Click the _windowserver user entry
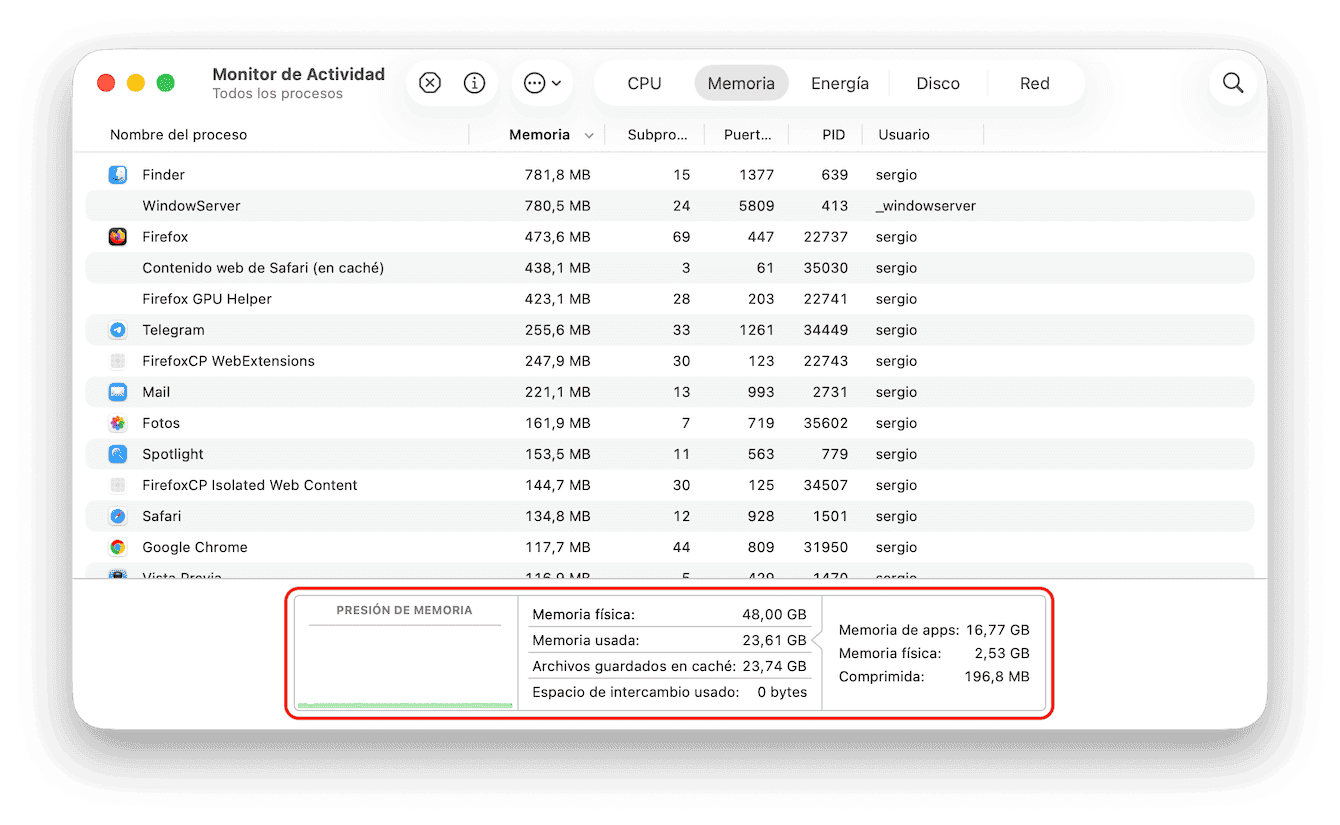This screenshot has width=1340, height=825. [x=926, y=206]
